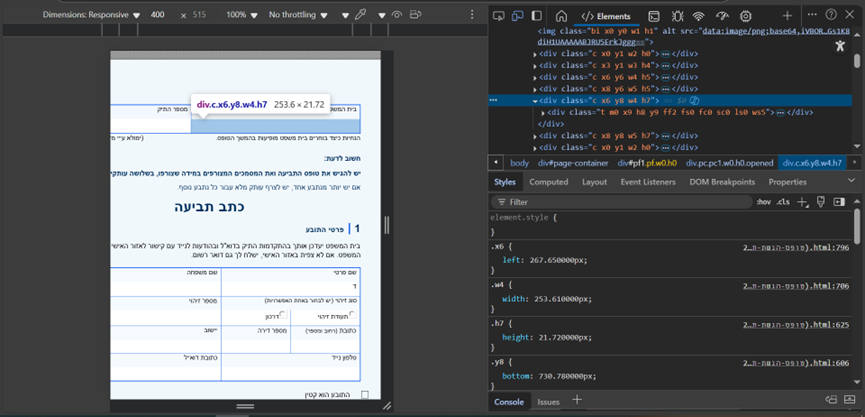This screenshot has width=865, height=417.
Task: Click the Elements panel vertical scrollbar thumb
Action: [x=857, y=61]
